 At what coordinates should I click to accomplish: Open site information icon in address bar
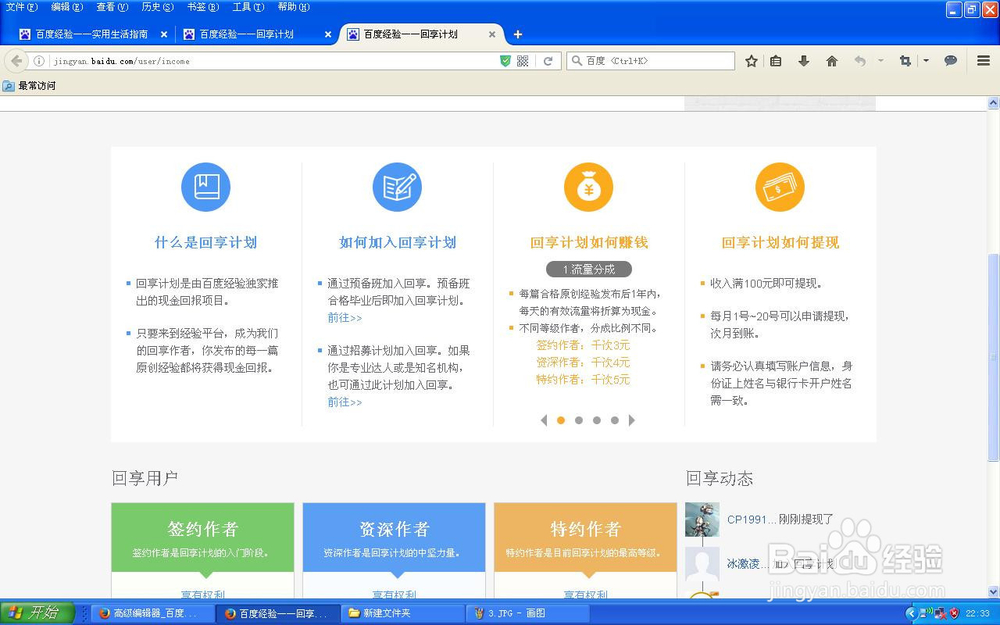pos(39,61)
